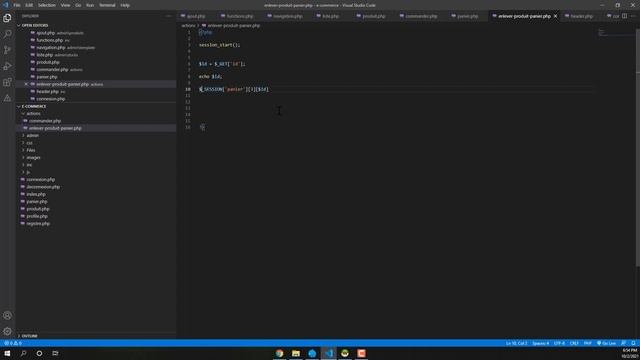Image resolution: width=640 pixels, height=360 pixels.
Task: Open the Terminal menu
Action: point(107,5)
